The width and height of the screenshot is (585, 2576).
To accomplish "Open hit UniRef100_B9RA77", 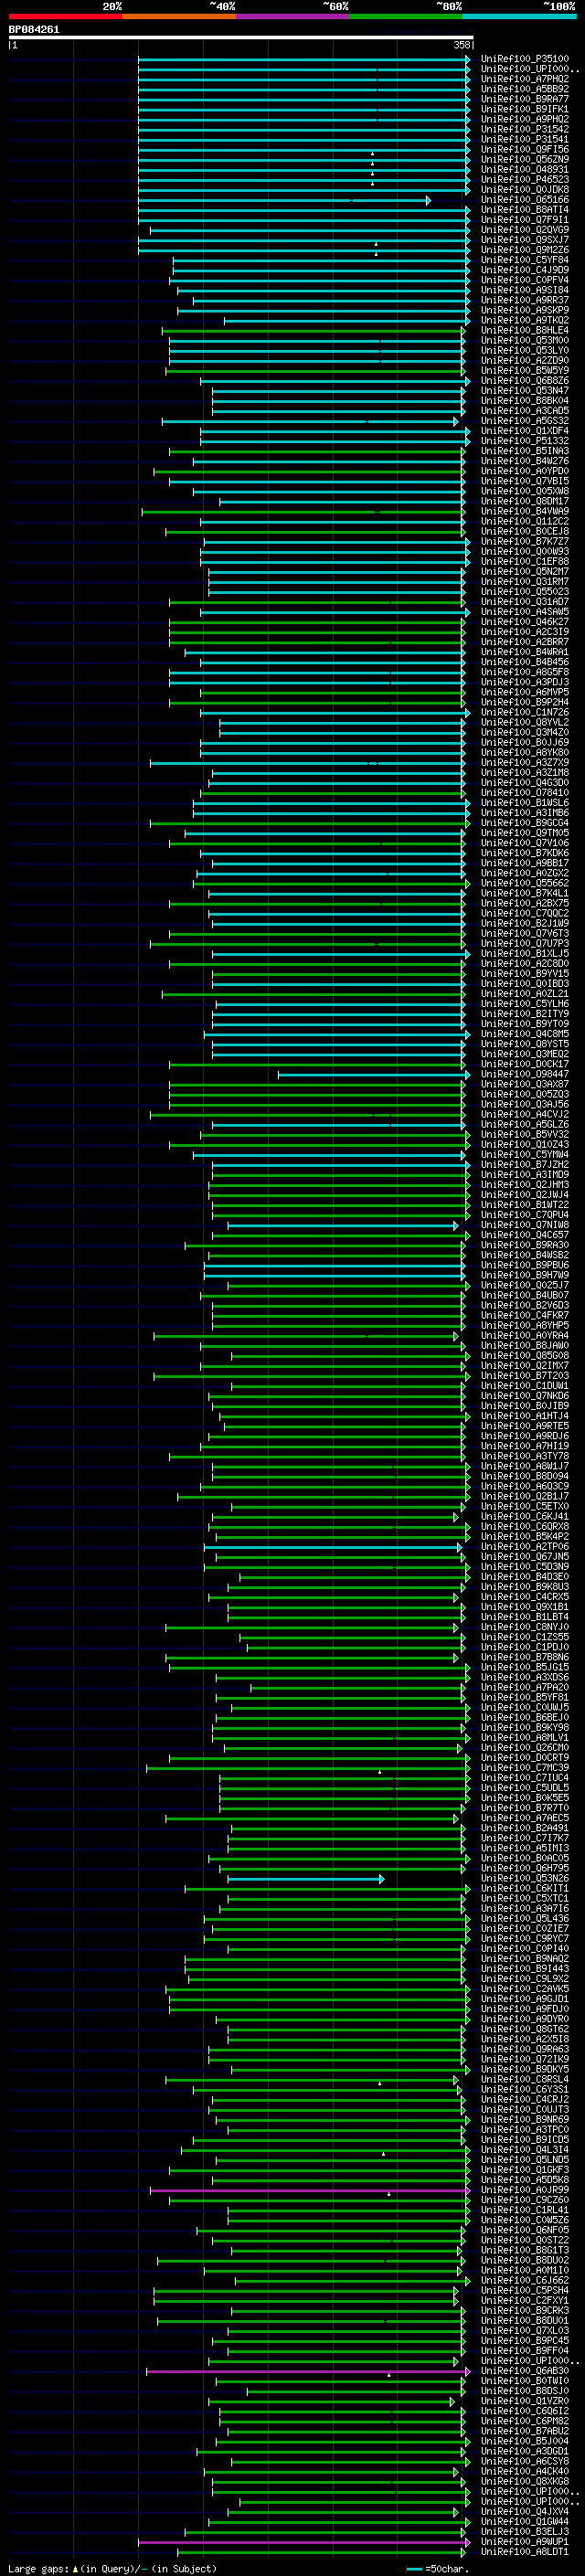I will (525, 99).
